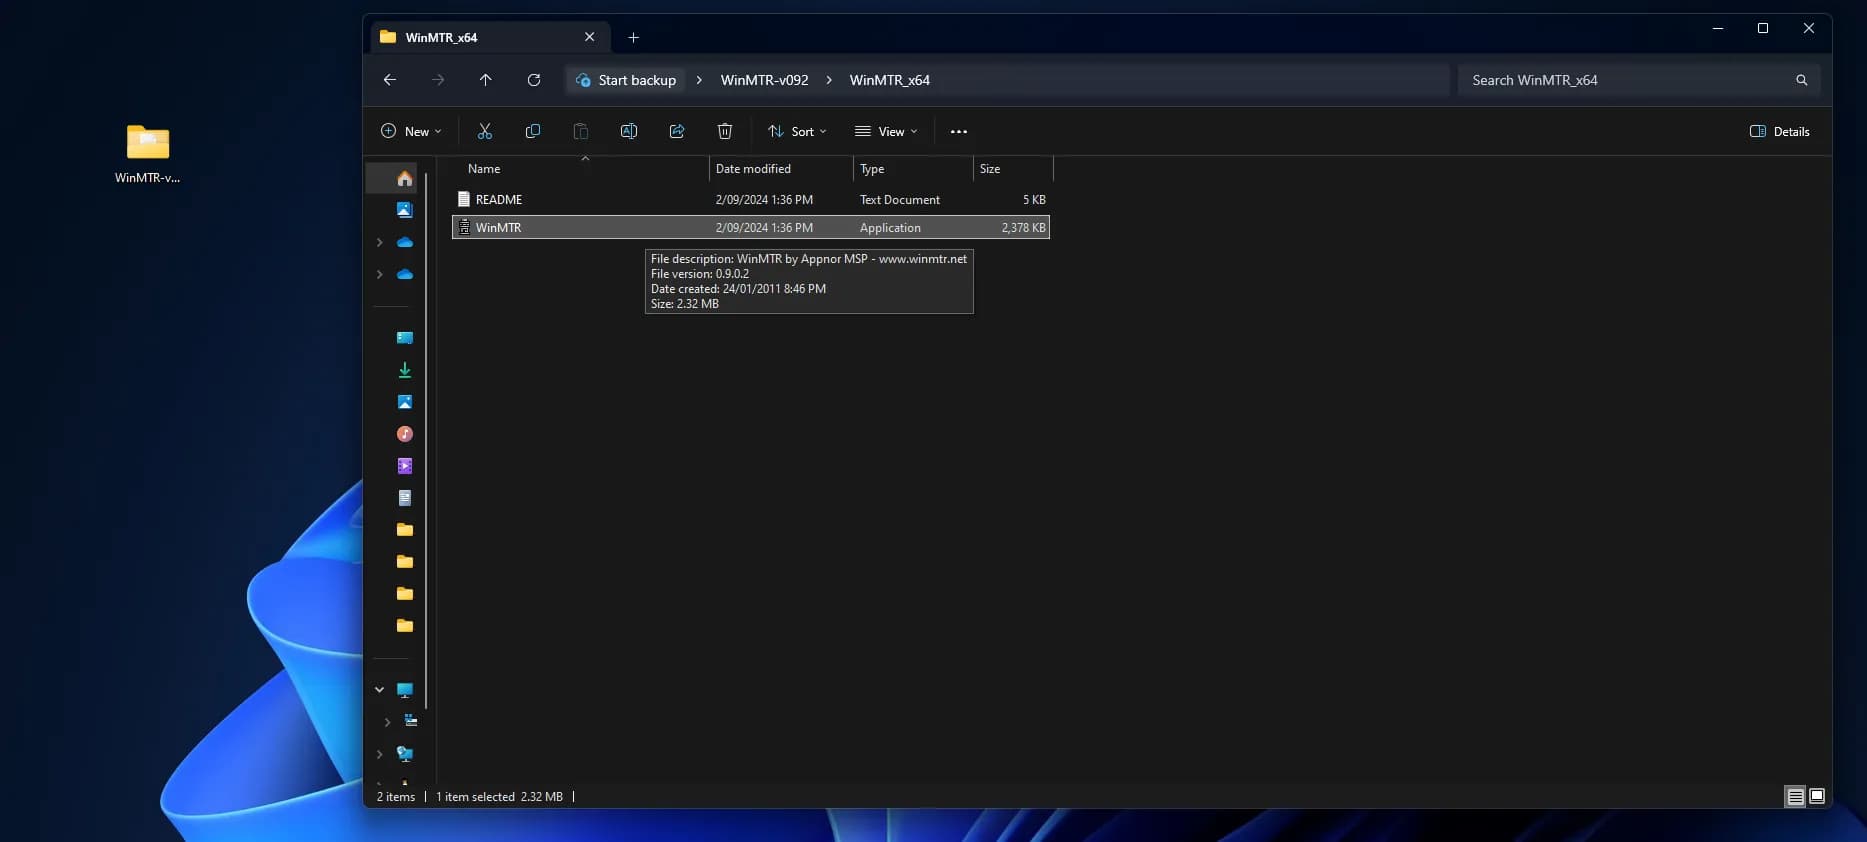The height and width of the screenshot is (842, 1867).
Task: Select Network in the navigation pane
Action: point(405,754)
